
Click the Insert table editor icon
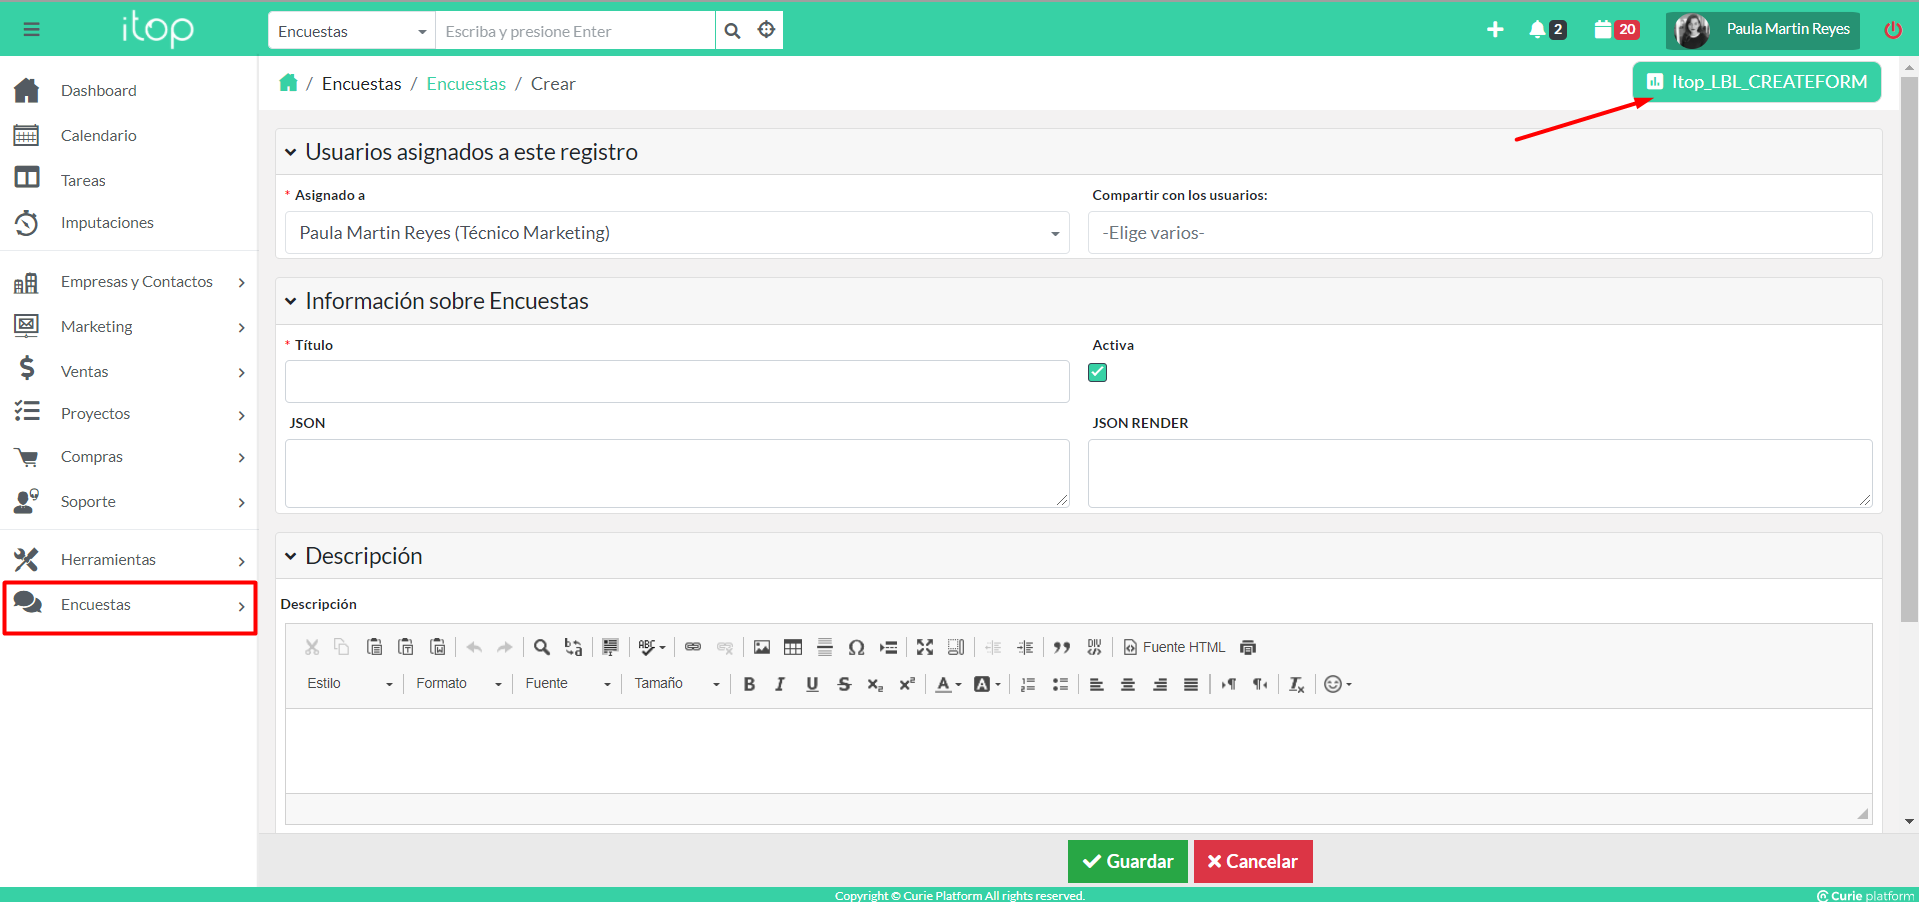(x=793, y=648)
